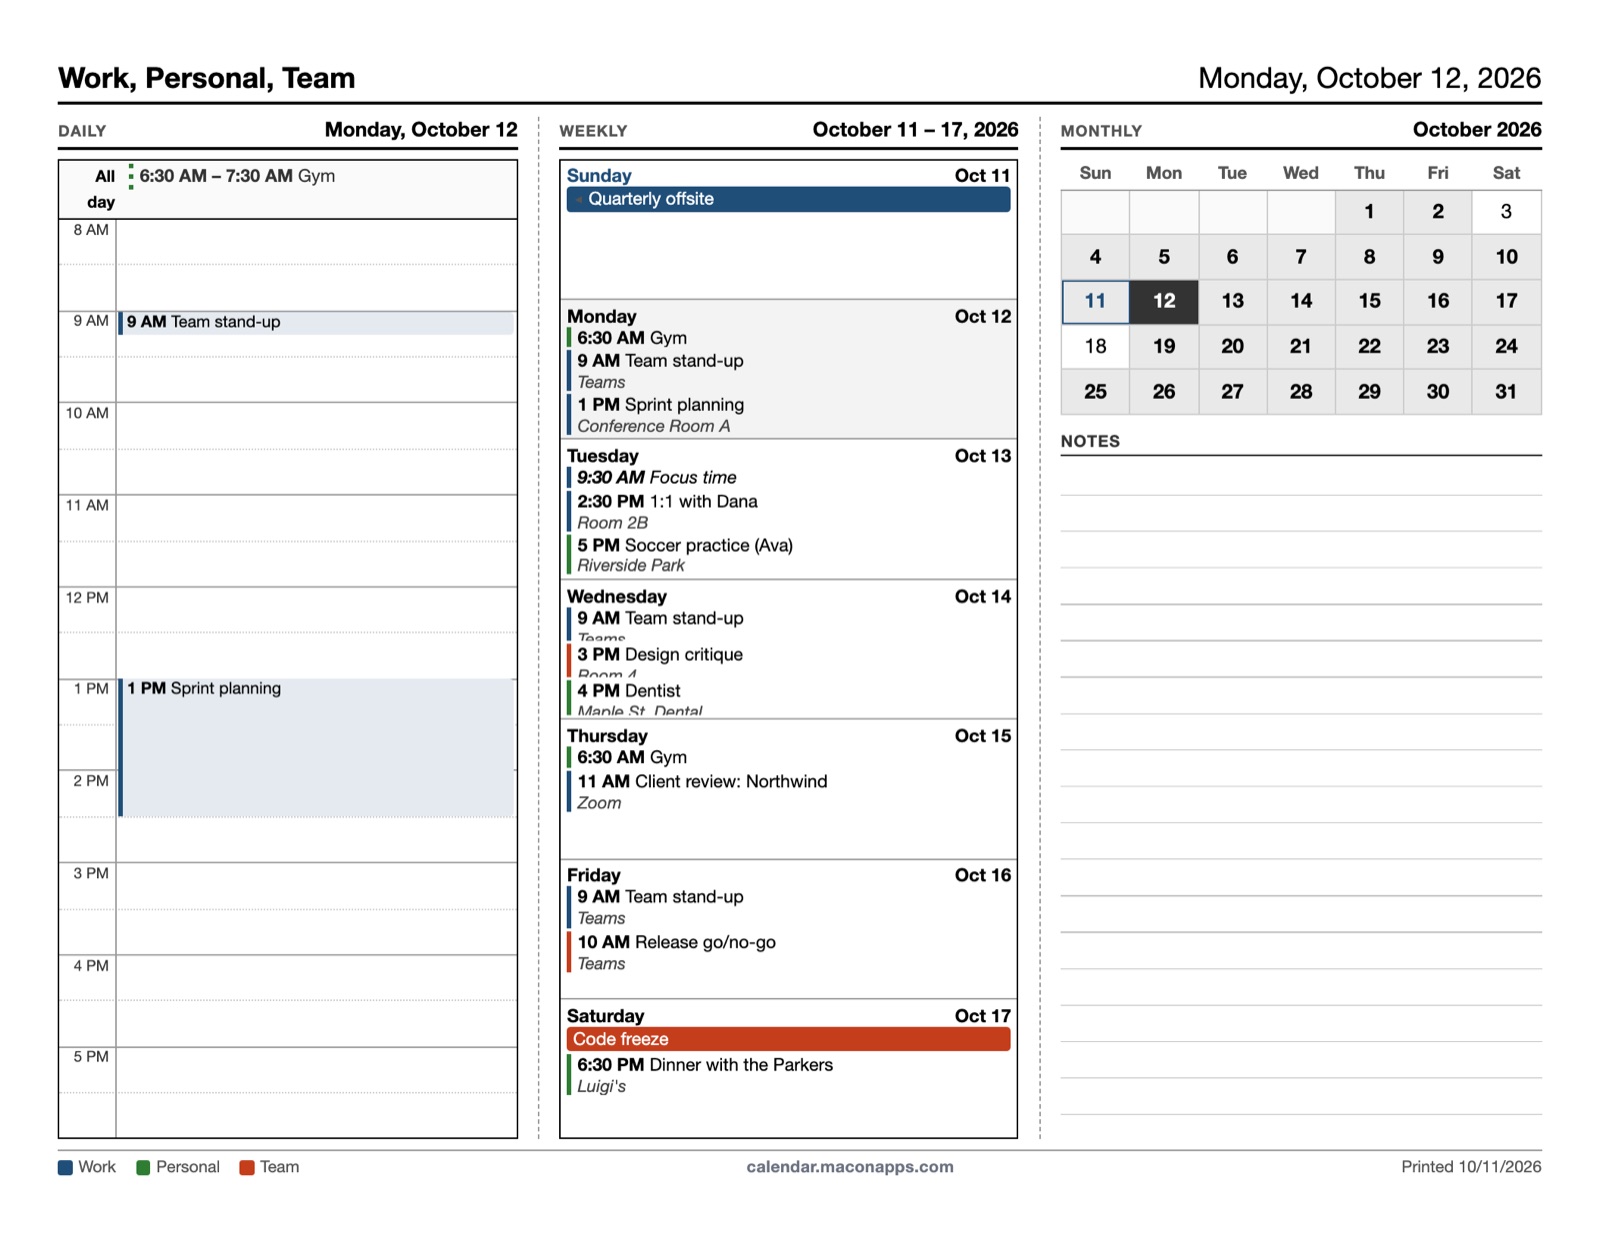Click the 9 AM Team stand-up daily event
1600x1236 pixels.
(316, 322)
